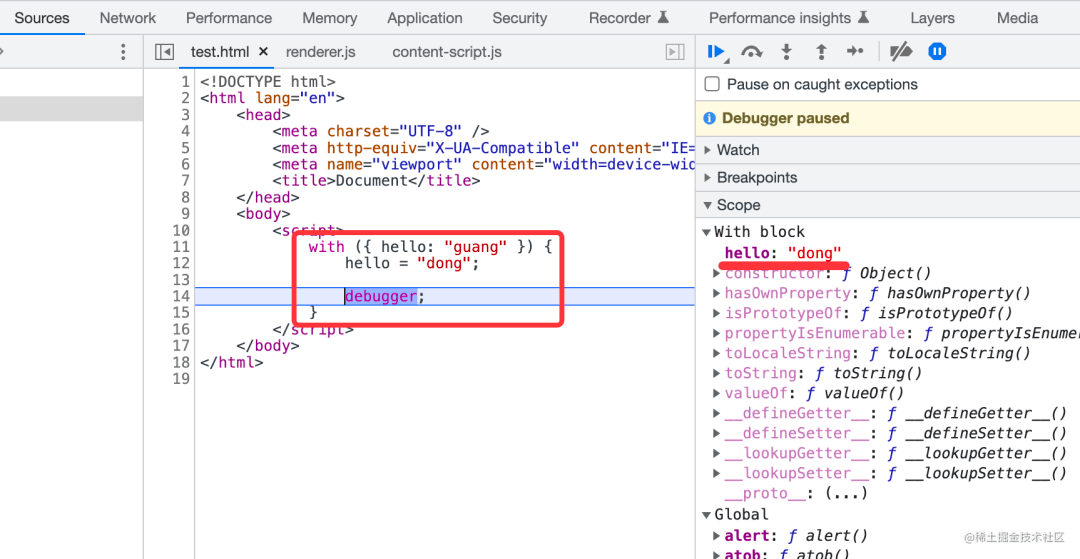Resume script execution button
This screenshot has height=559, width=1080.
tap(716, 52)
